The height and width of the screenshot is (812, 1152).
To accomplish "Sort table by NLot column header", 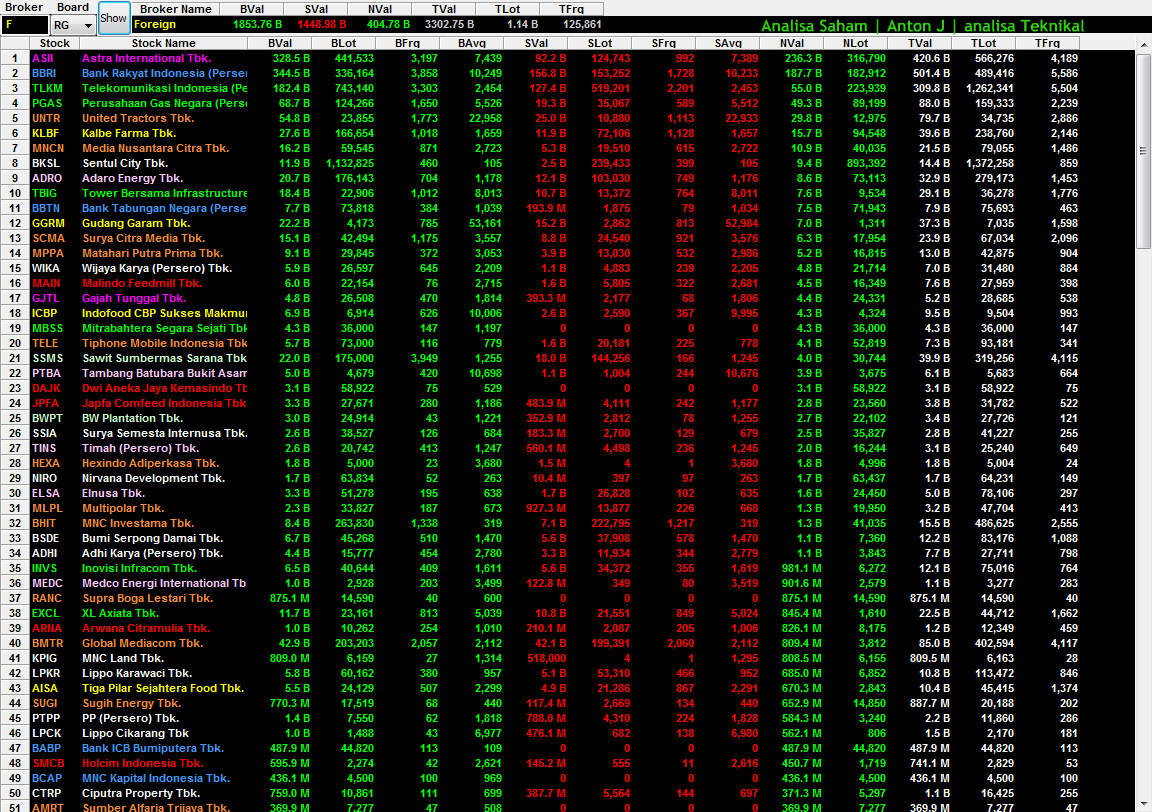I will [x=855, y=43].
